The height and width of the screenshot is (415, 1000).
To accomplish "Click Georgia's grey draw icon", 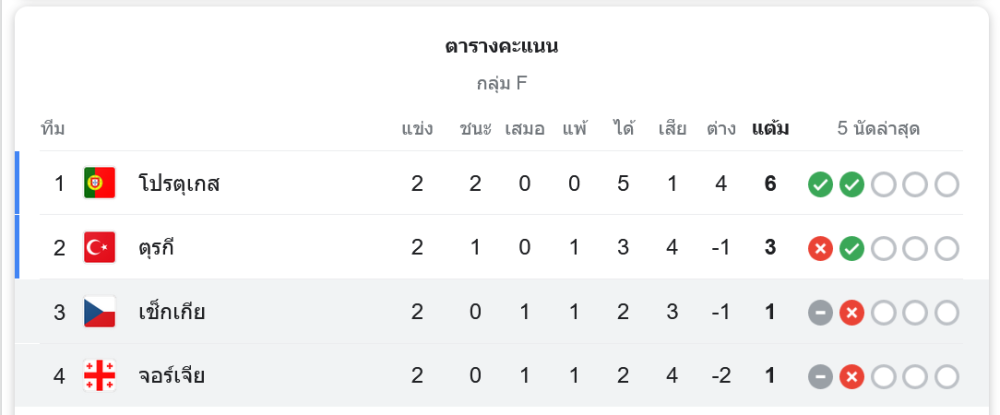I will pyautogui.click(x=820, y=377).
